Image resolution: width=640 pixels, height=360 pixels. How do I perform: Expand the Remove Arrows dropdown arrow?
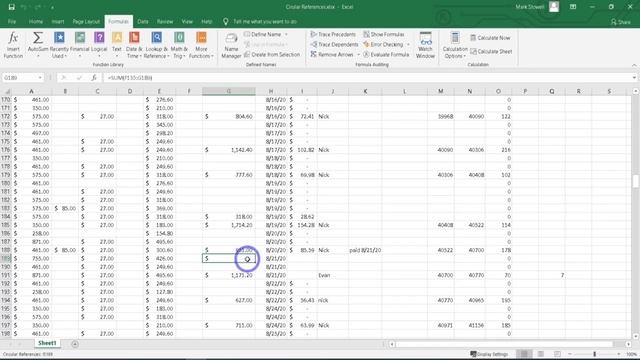358,54
